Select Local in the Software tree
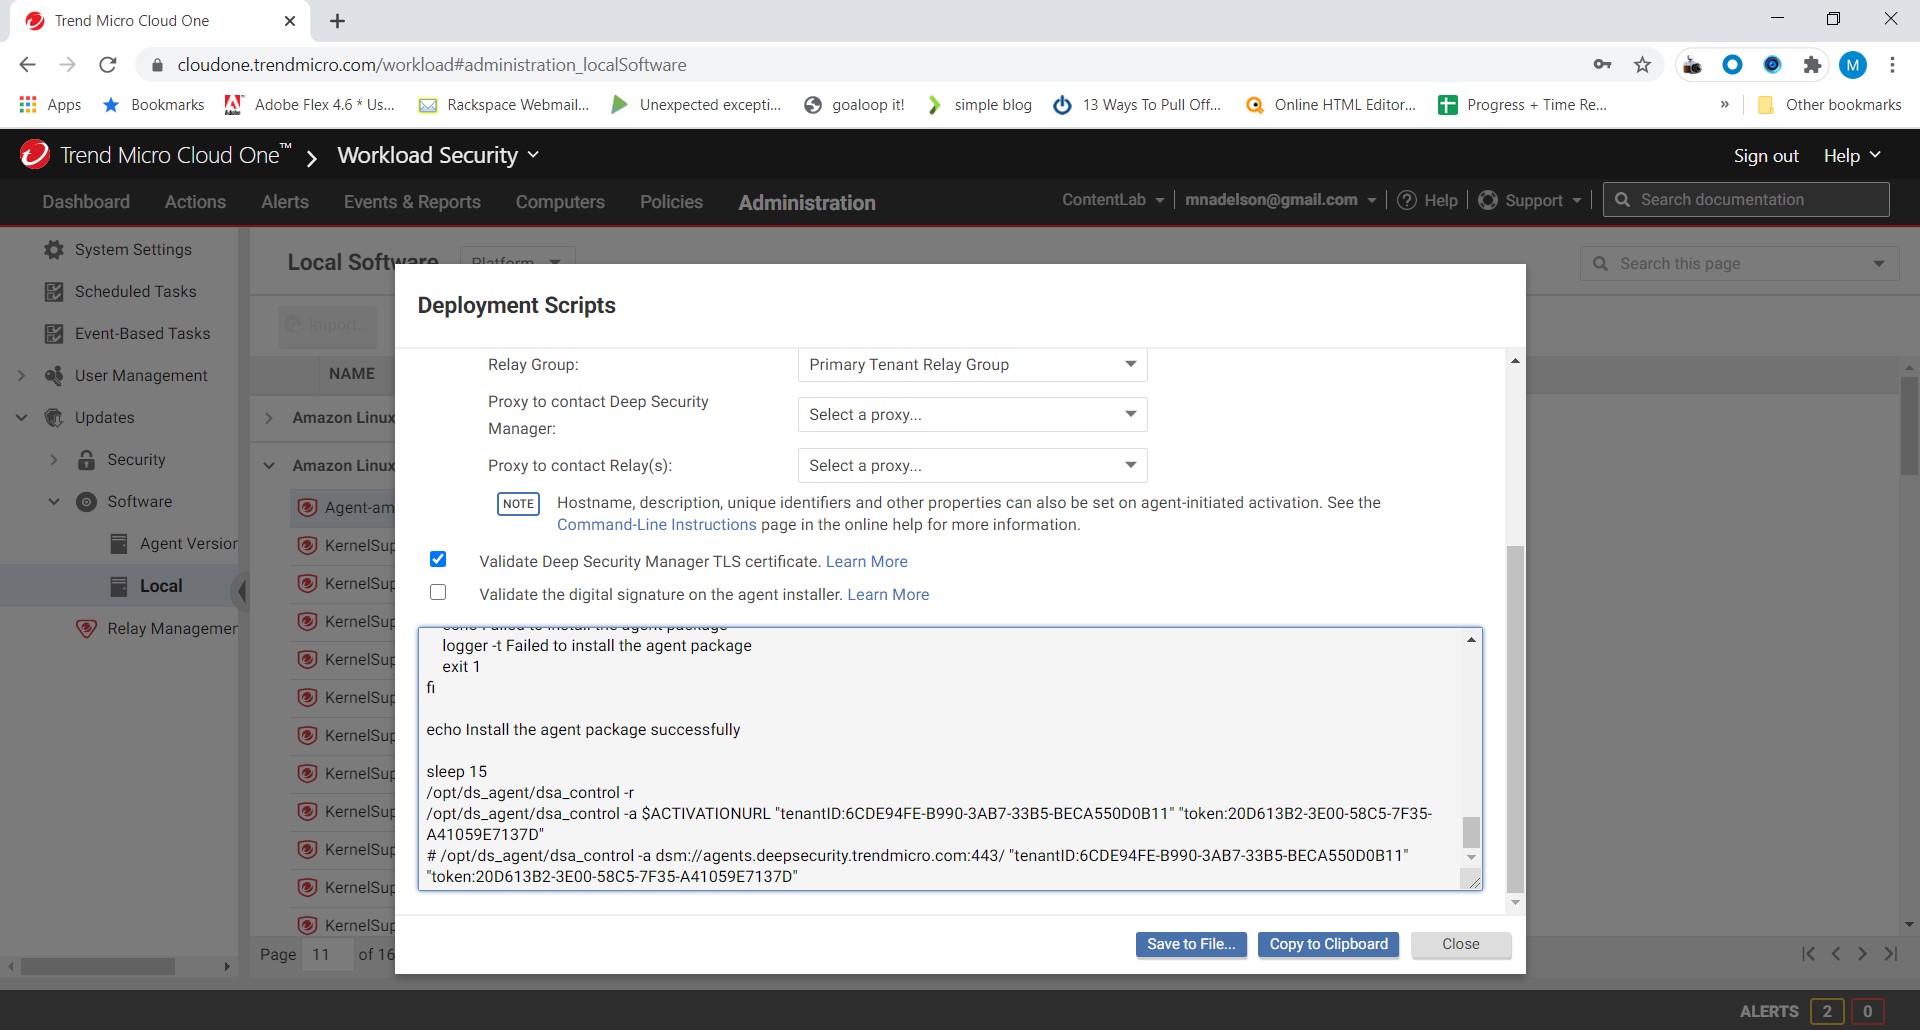This screenshot has height=1030, width=1920. click(x=160, y=586)
